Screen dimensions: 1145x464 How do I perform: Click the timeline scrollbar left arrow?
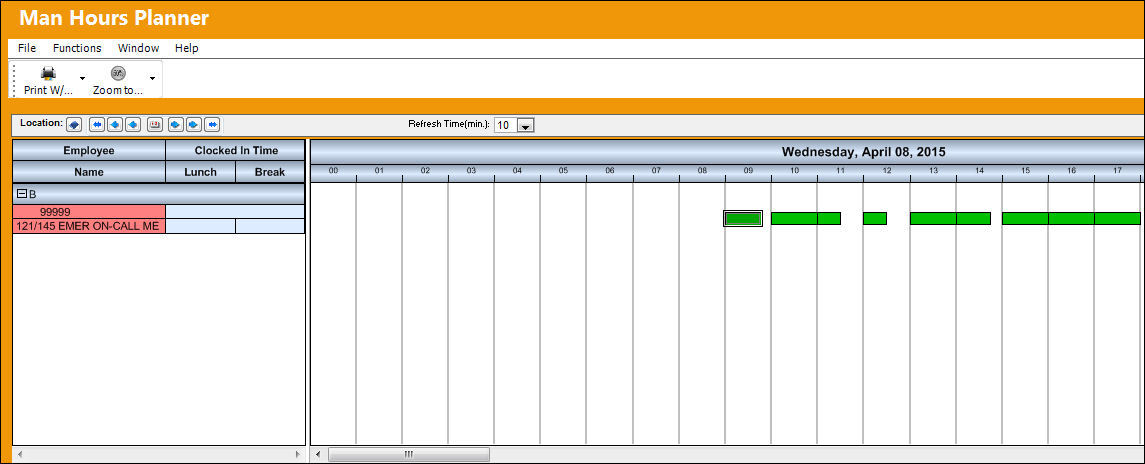tap(318, 455)
